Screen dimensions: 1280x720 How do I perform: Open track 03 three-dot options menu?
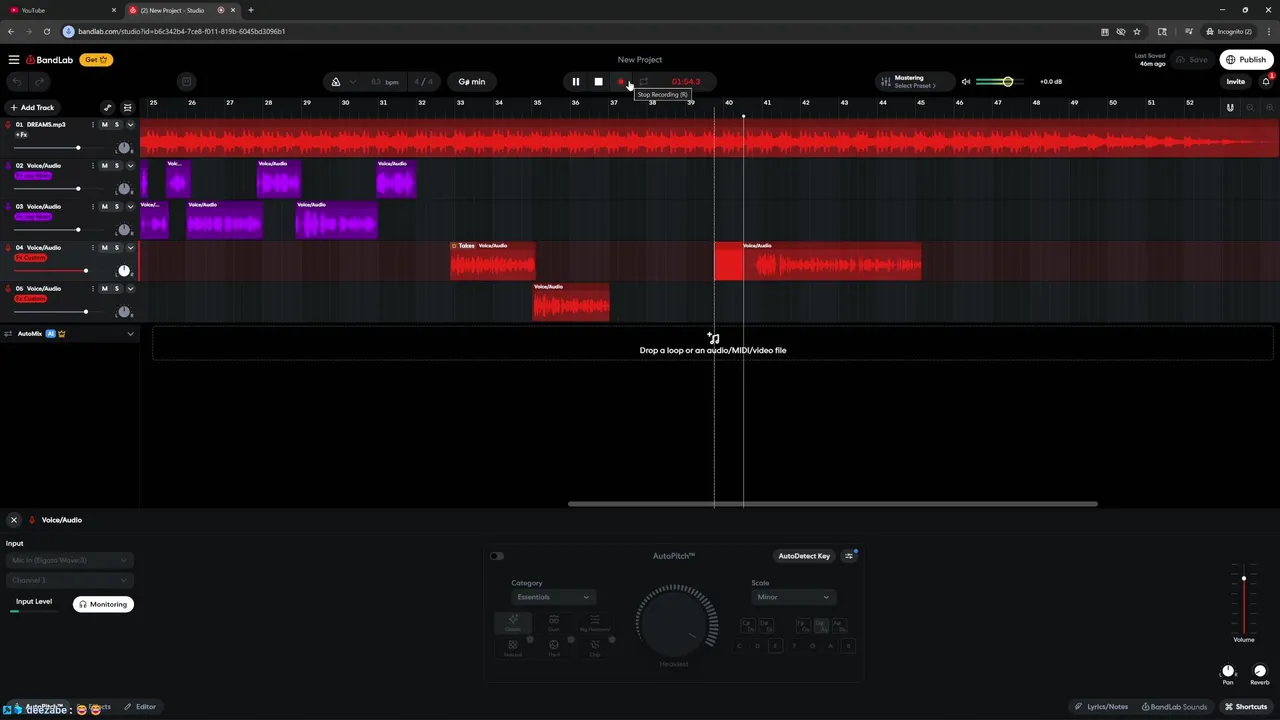92,207
